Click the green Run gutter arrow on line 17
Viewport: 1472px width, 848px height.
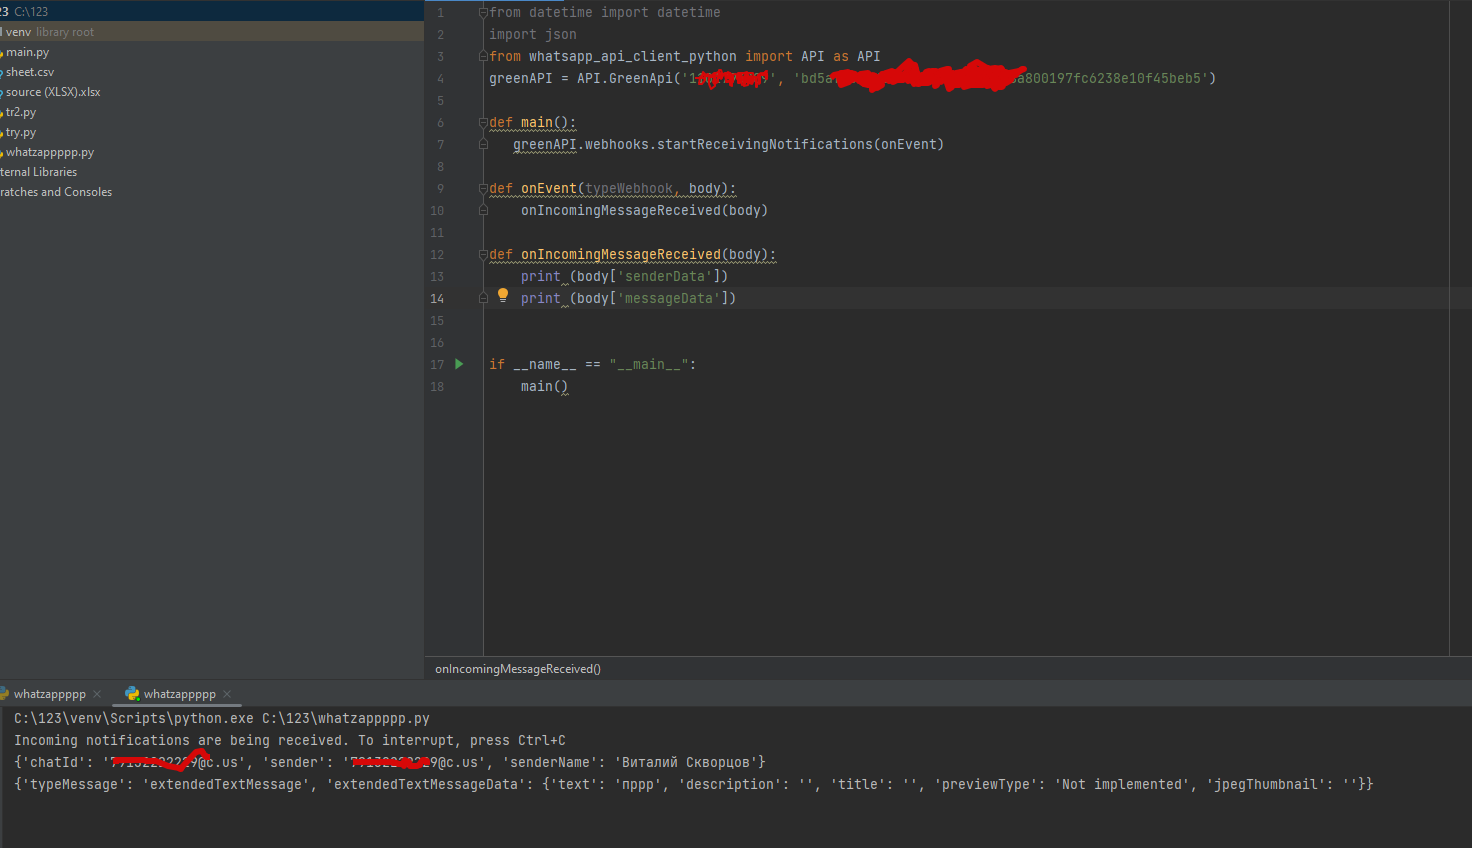click(459, 364)
